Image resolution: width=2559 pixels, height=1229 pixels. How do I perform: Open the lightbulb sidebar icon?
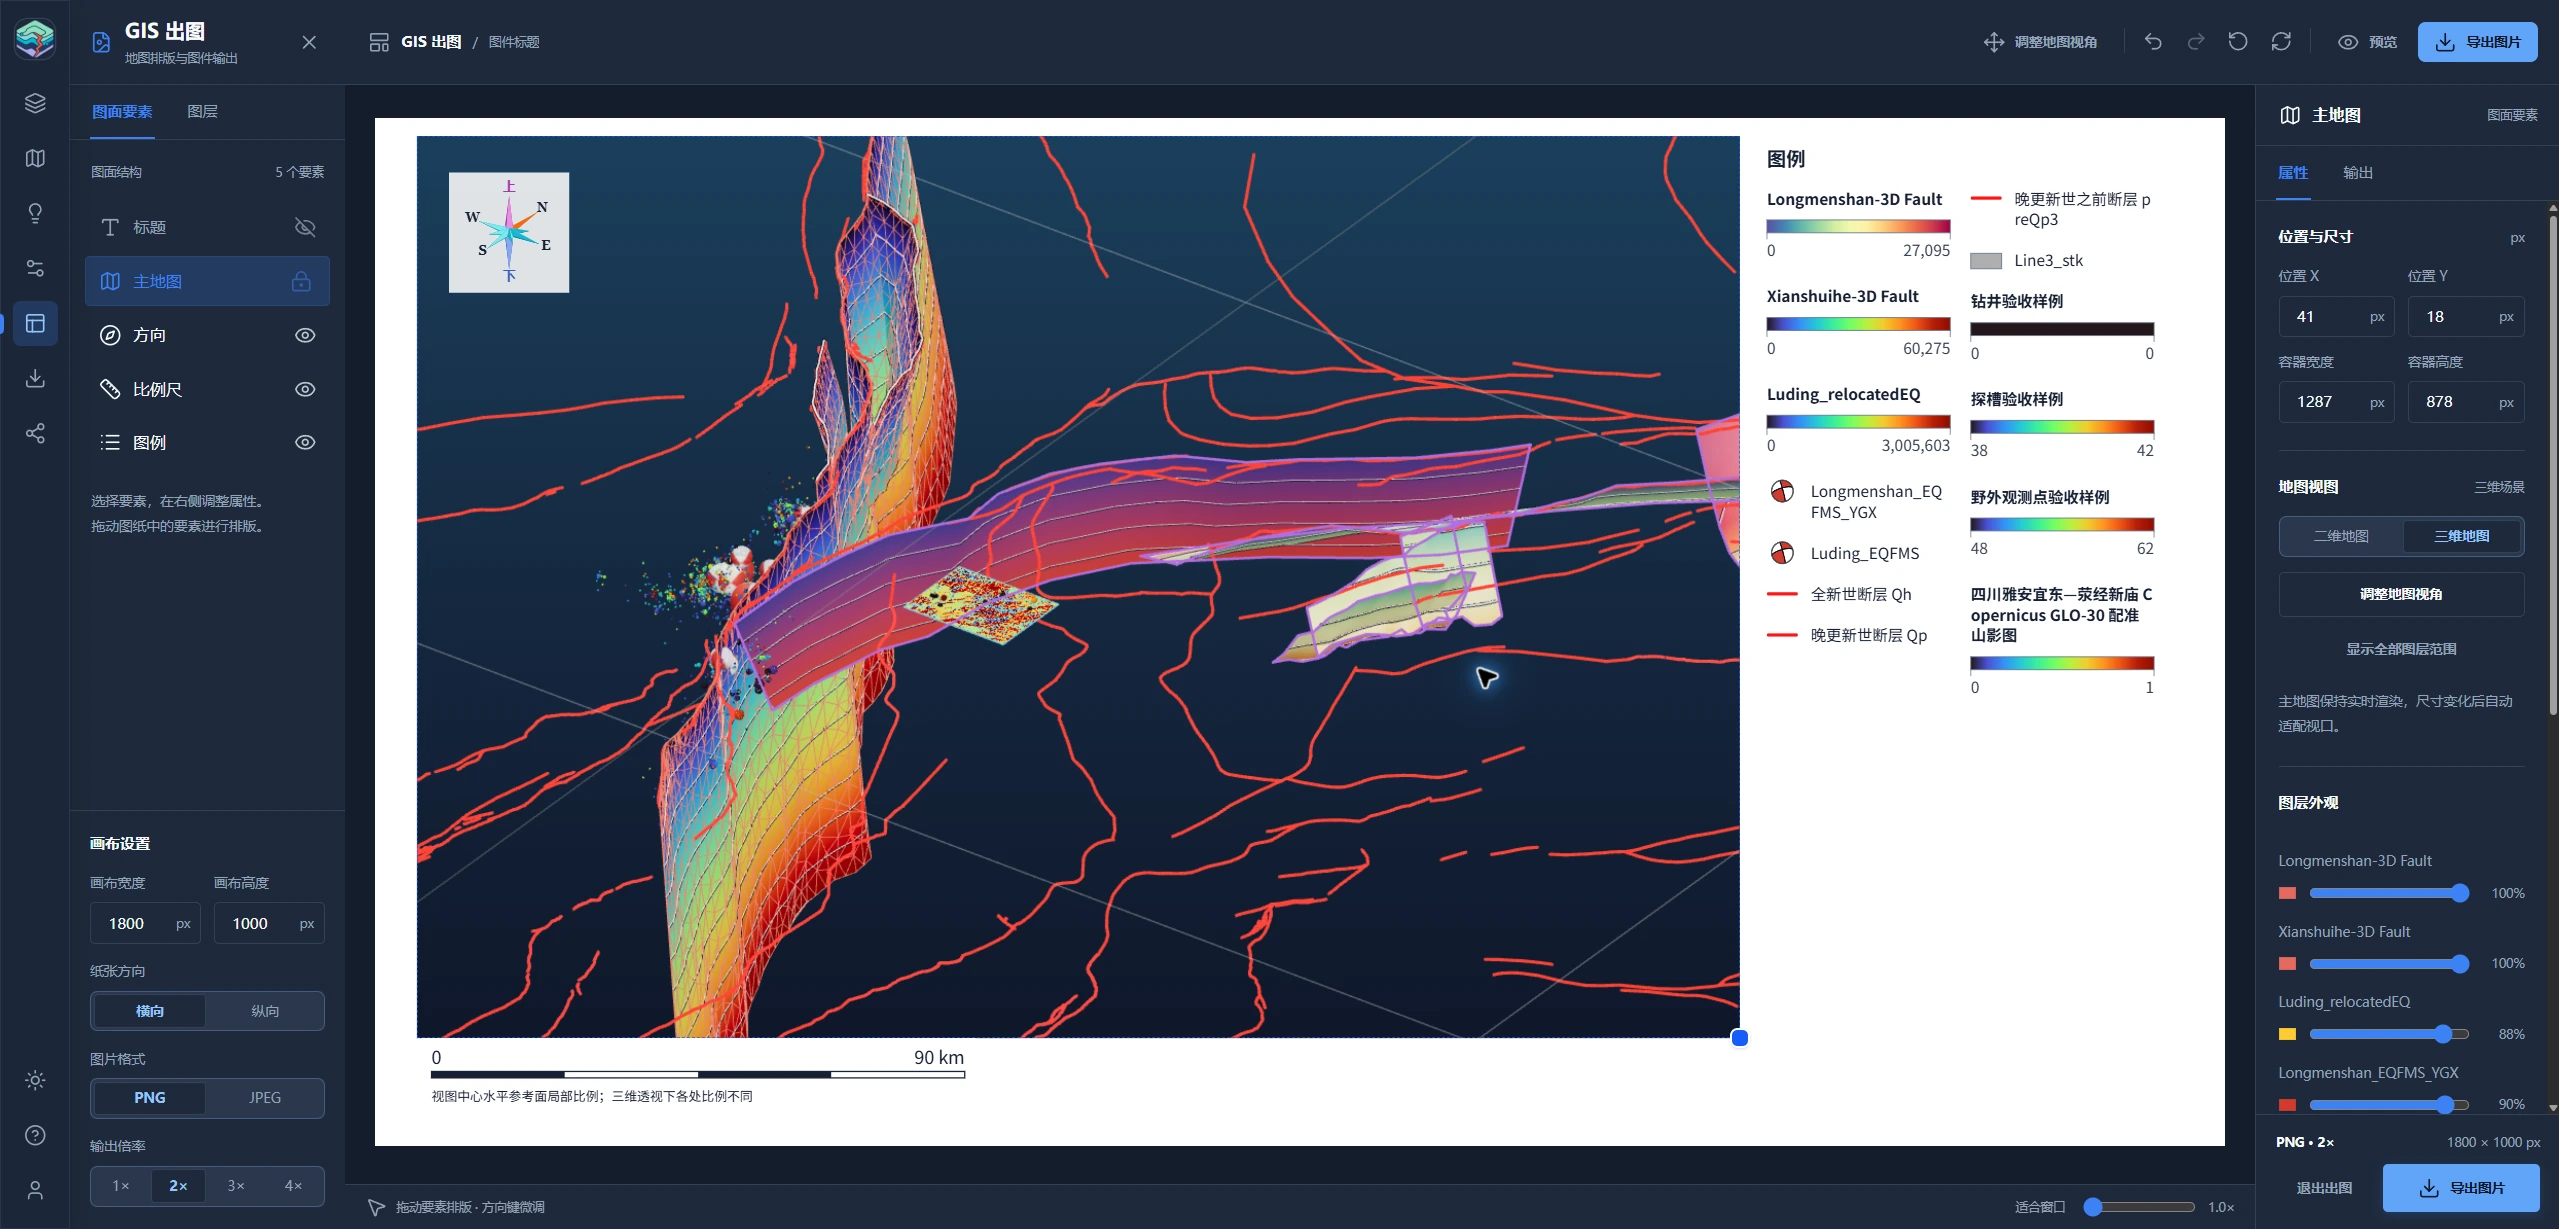click(x=35, y=213)
